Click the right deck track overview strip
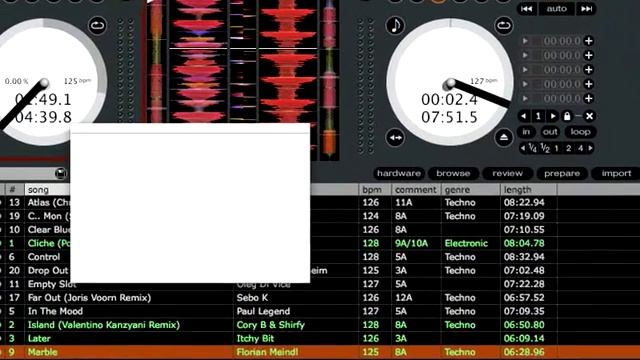Screen dimensions: 640x360 click(x=329, y=80)
